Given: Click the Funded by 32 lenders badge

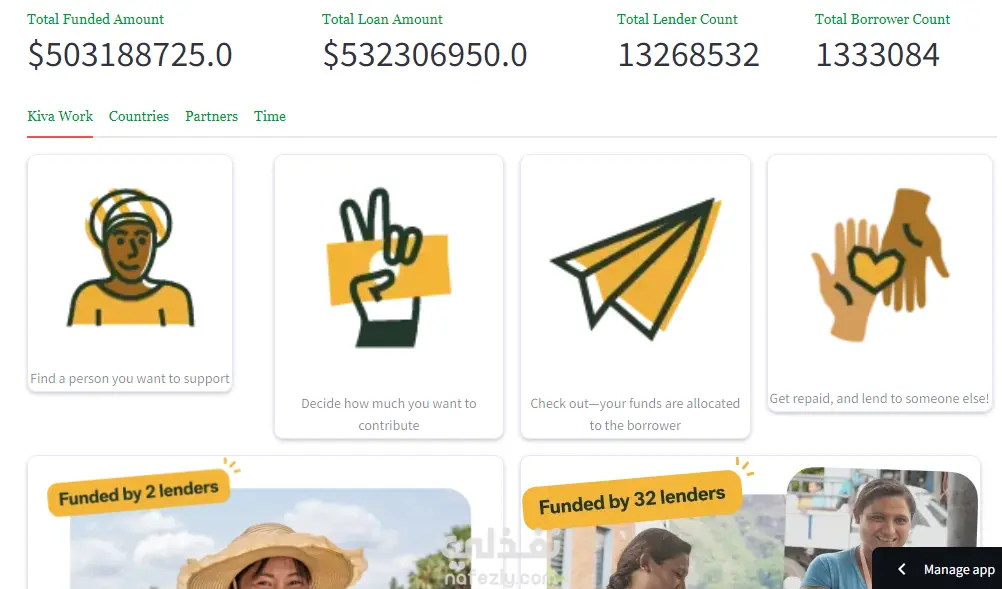Looking at the screenshot, I should pos(632,500).
